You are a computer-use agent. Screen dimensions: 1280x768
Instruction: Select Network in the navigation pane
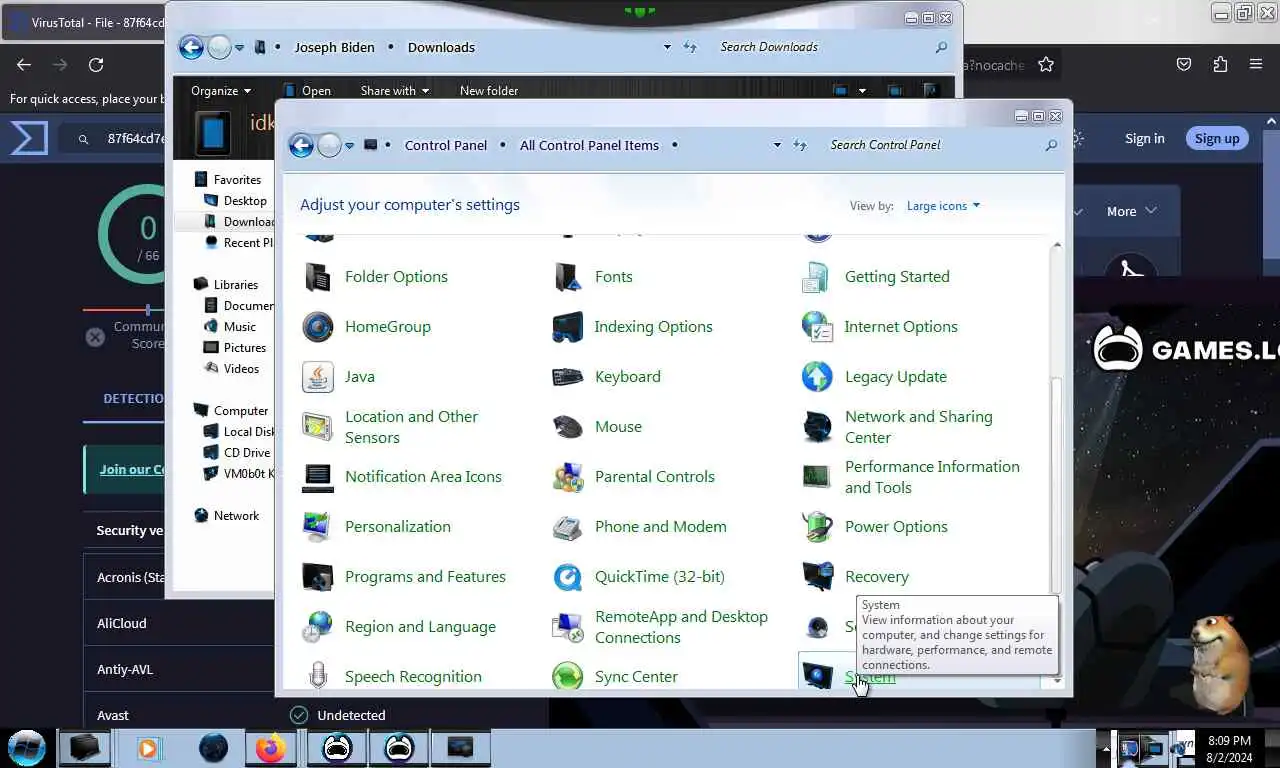pos(227,516)
